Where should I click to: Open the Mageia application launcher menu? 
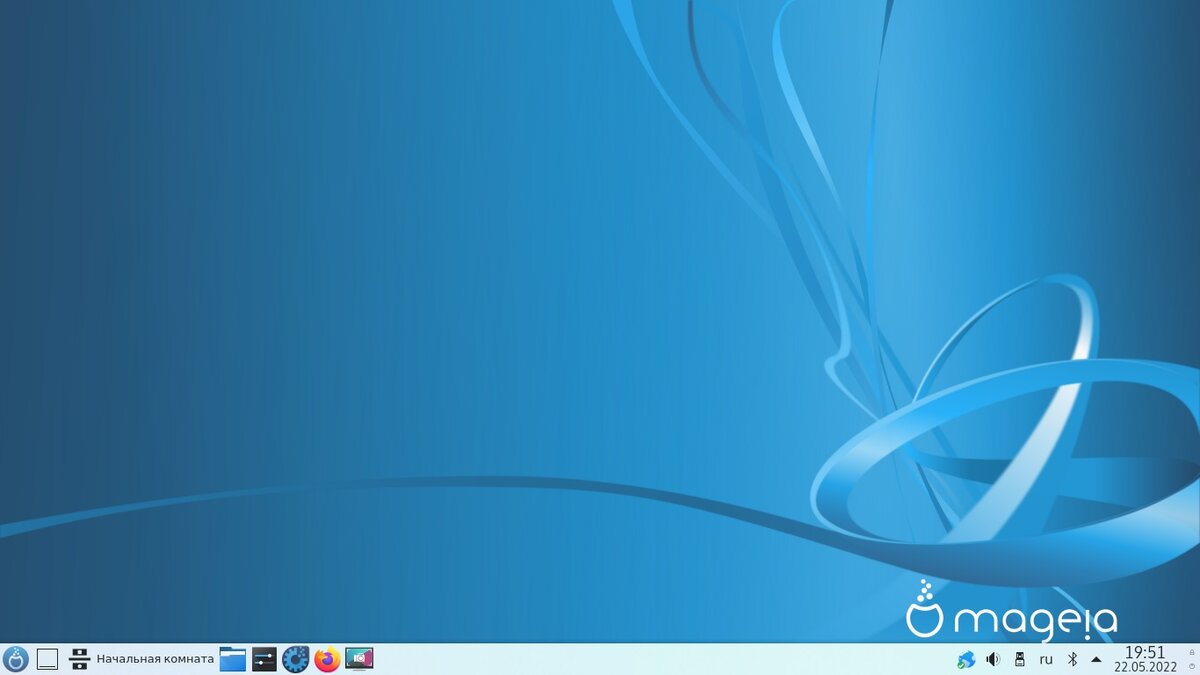point(15,659)
